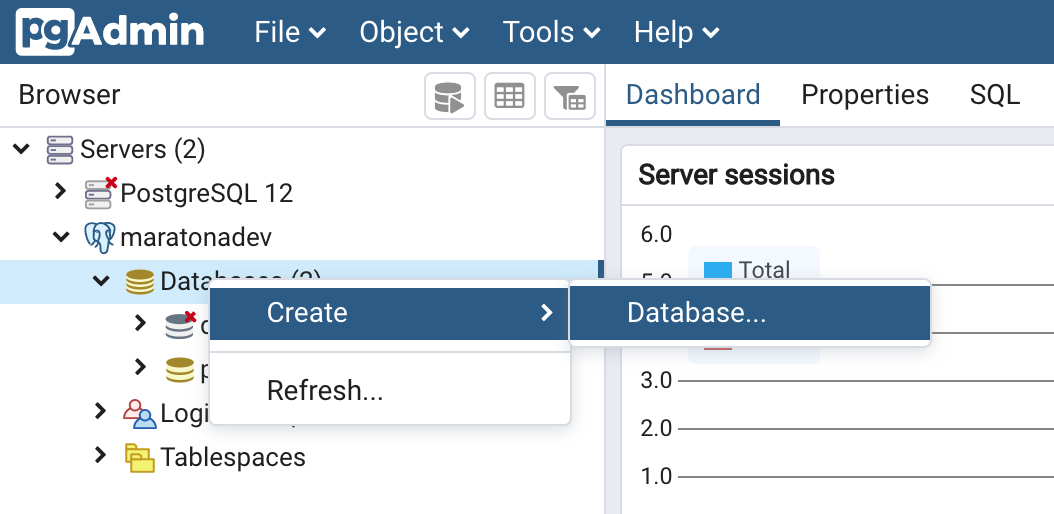
Task: Click the maratonadev elephant server icon
Action: pyautogui.click(x=100, y=238)
